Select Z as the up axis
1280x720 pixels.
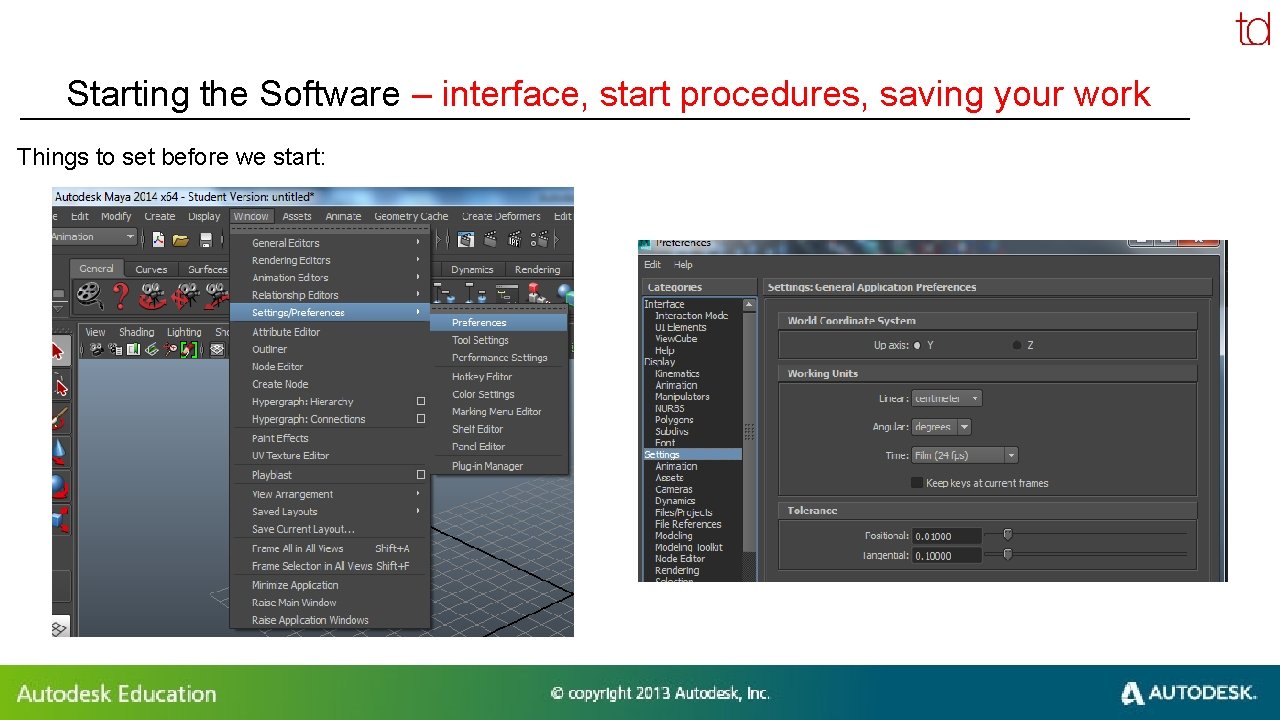1017,345
